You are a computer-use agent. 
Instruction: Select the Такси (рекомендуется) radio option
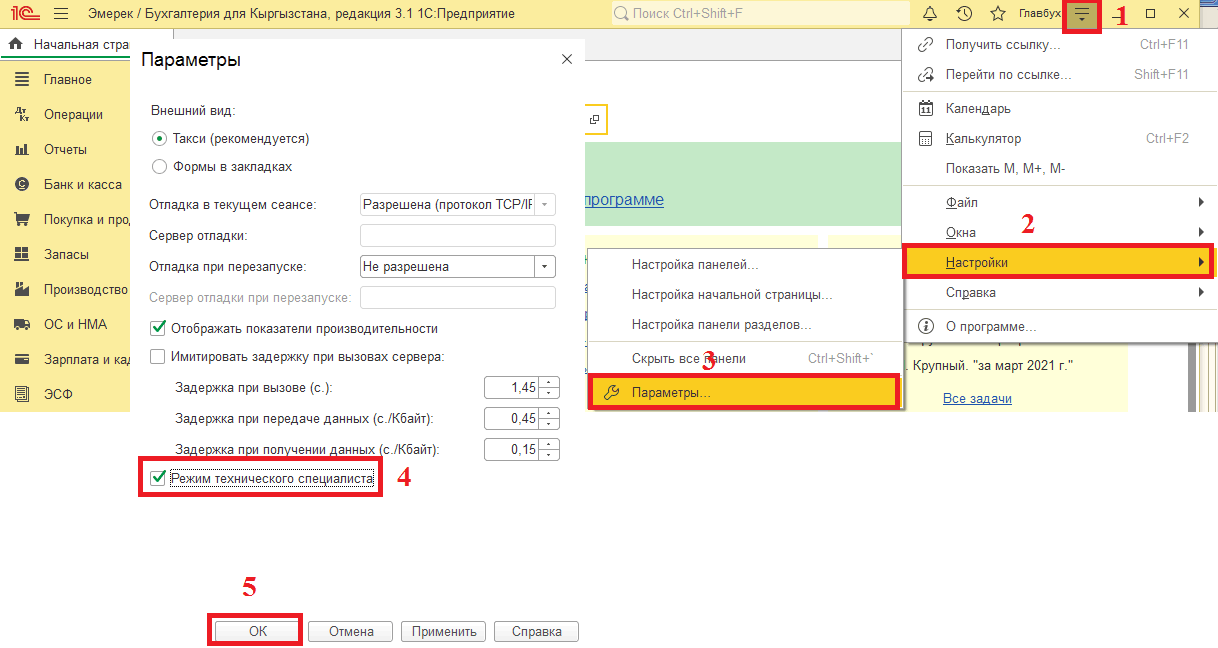[x=159, y=139]
